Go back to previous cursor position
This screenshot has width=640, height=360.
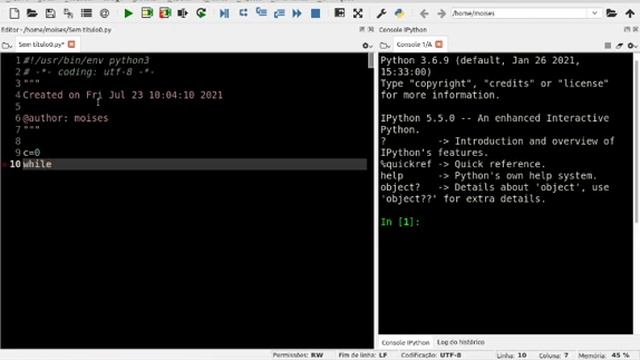point(424,14)
